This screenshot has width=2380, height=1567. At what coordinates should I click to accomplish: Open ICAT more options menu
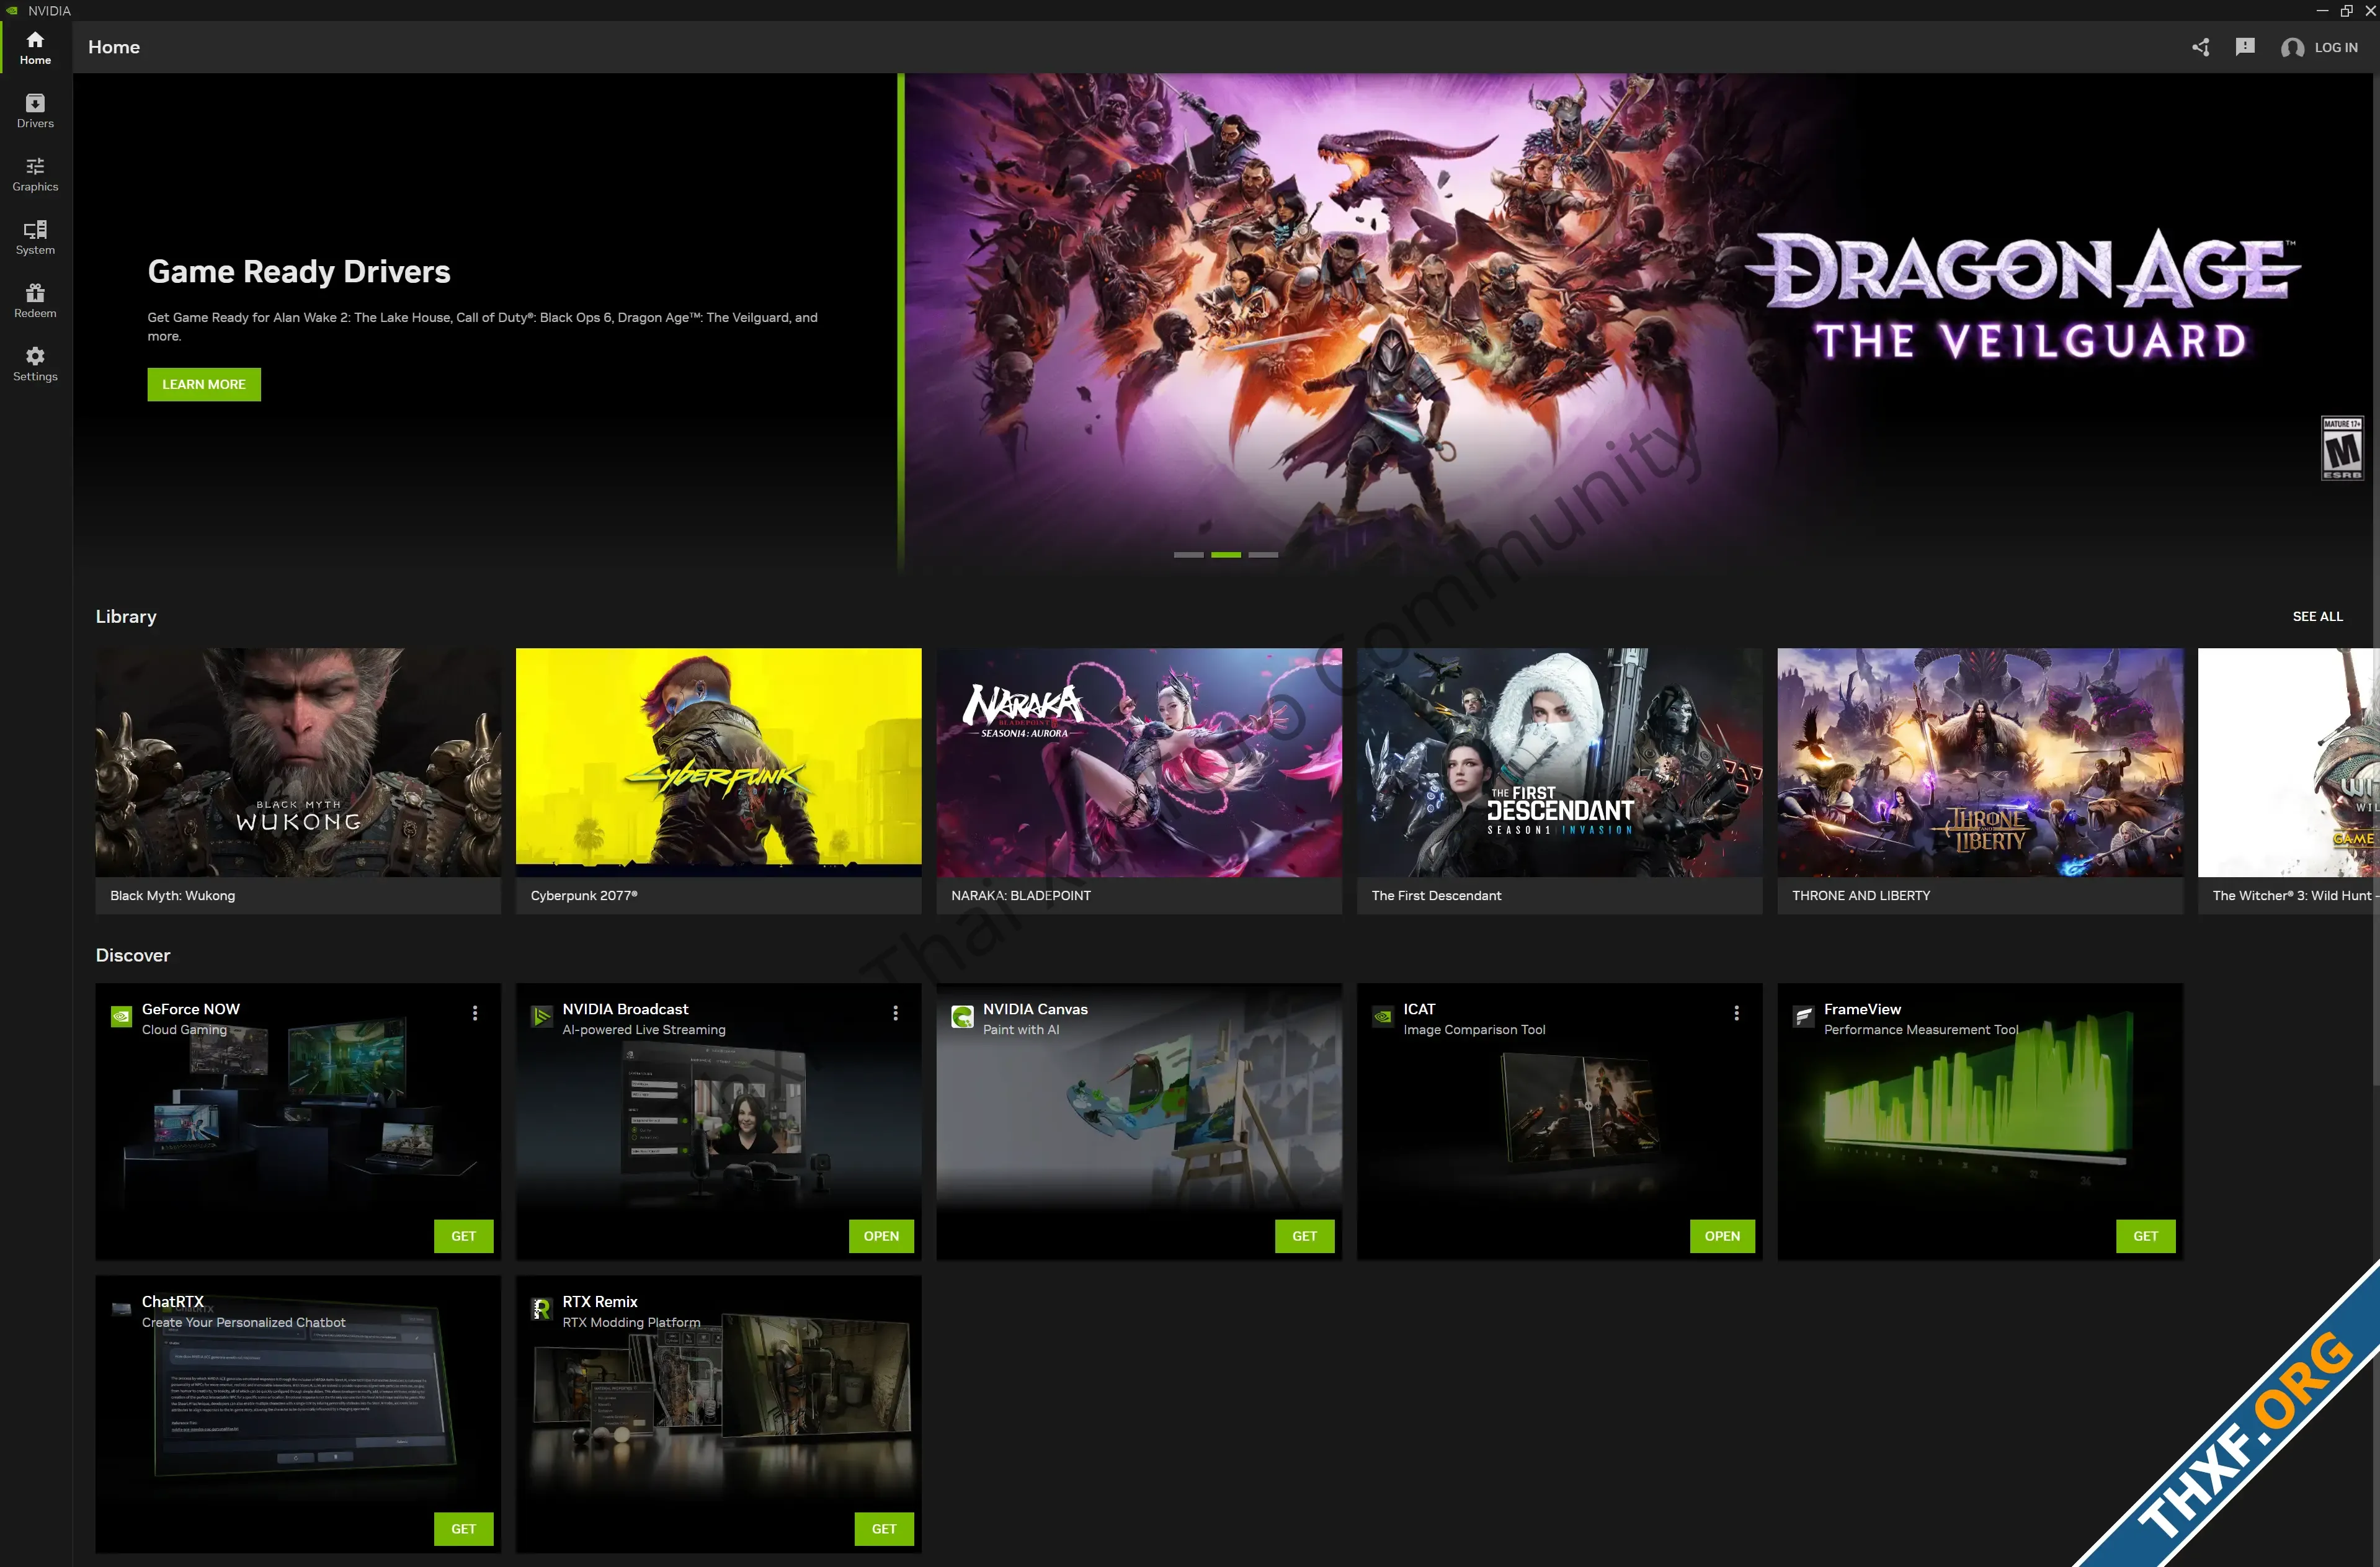[1736, 1013]
